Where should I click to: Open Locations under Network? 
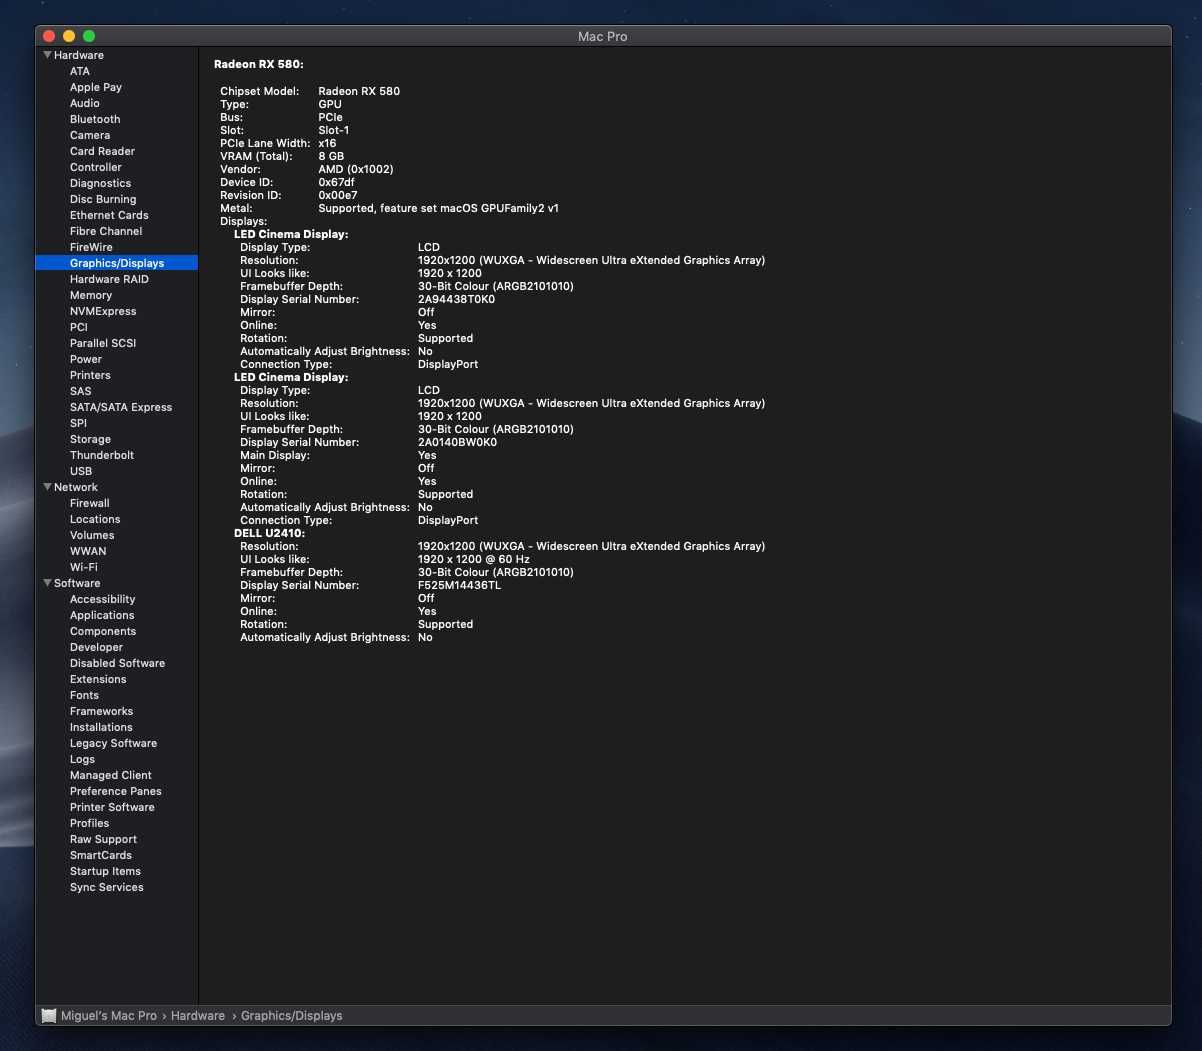point(95,519)
